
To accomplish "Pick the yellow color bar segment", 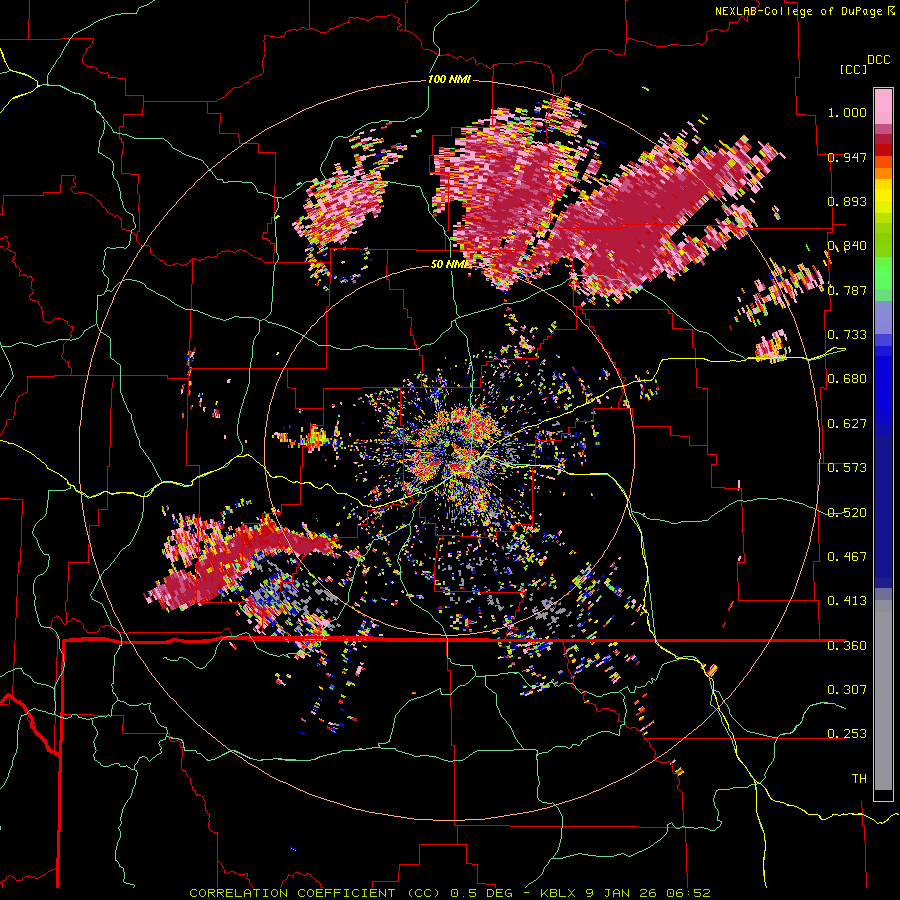I will coord(883,196).
